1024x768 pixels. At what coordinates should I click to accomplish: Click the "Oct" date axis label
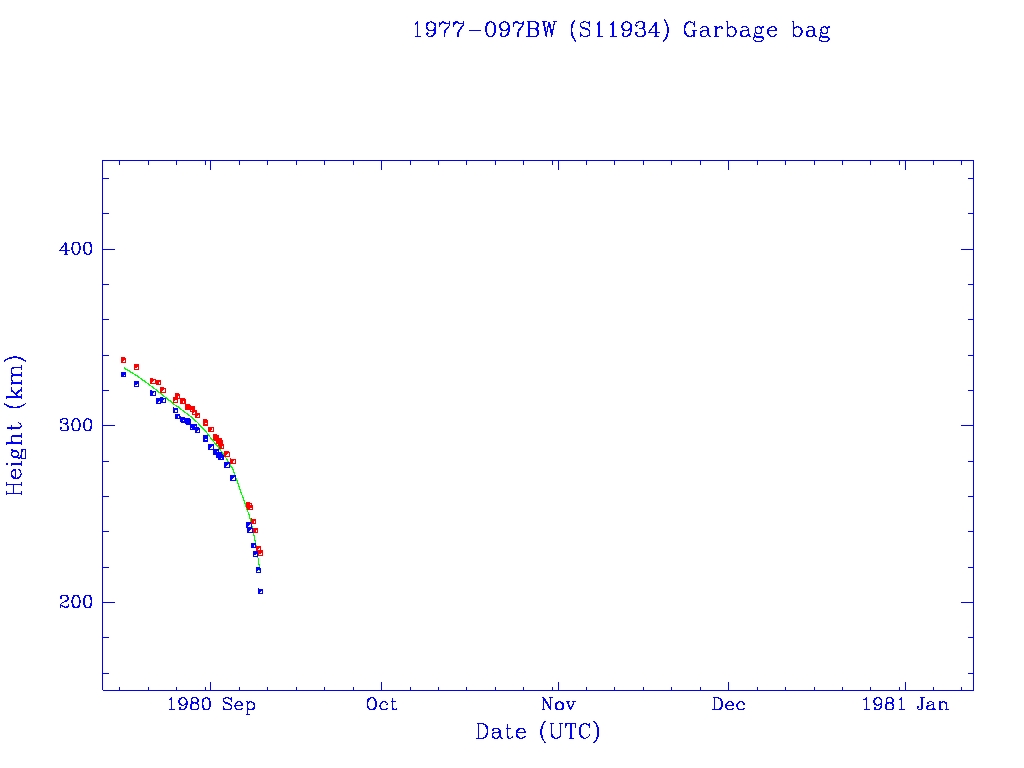point(381,704)
